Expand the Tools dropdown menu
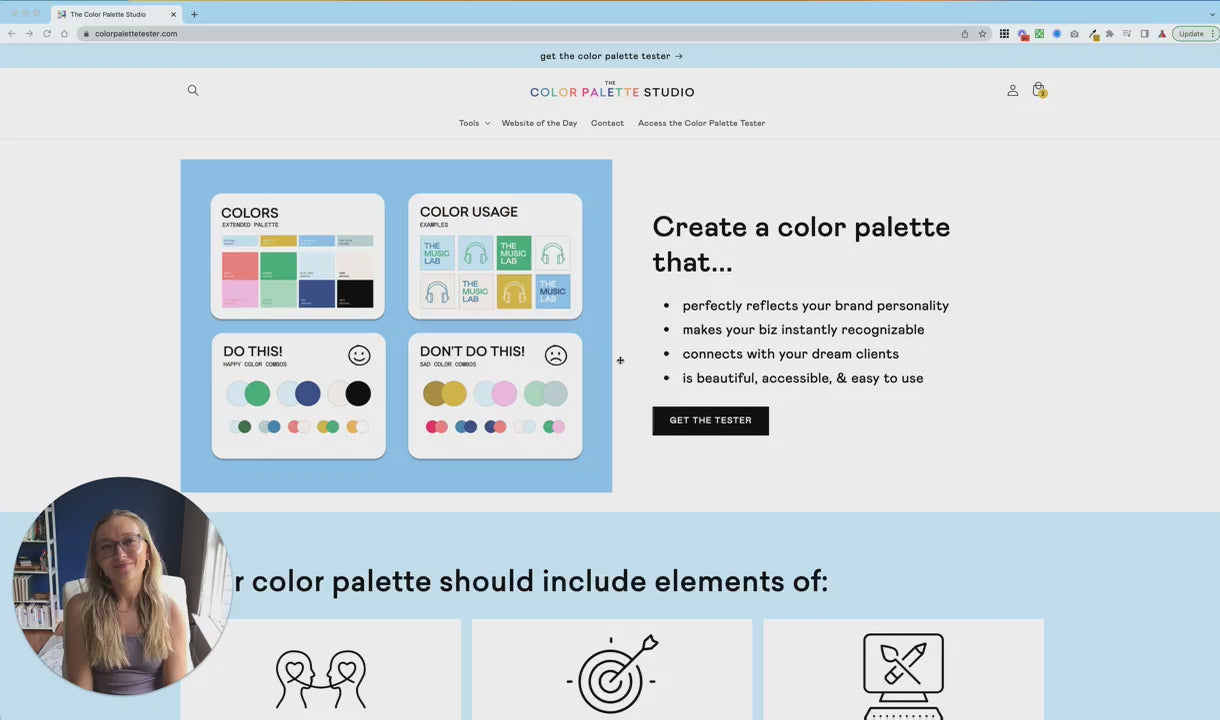Screen dimensions: 1220x720 (474, 123)
